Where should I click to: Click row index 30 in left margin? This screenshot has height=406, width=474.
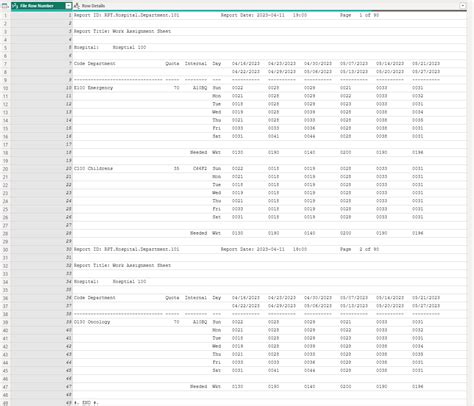tap(5, 249)
